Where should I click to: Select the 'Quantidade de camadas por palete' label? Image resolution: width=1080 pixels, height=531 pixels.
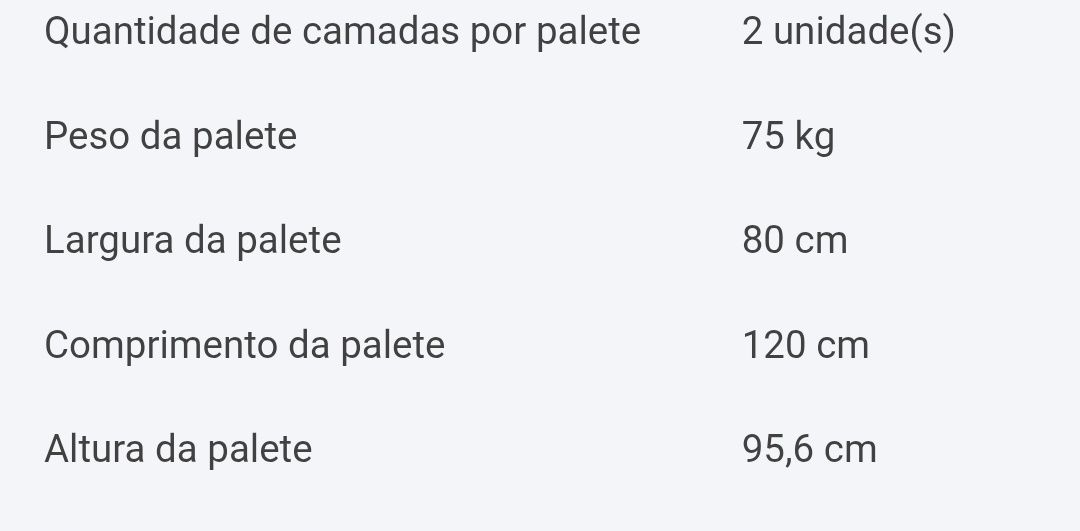pyautogui.click(x=342, y=32)
